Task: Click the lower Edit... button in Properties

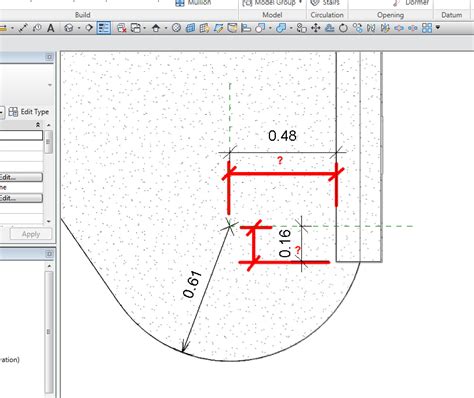Action: tap(21, 198)
